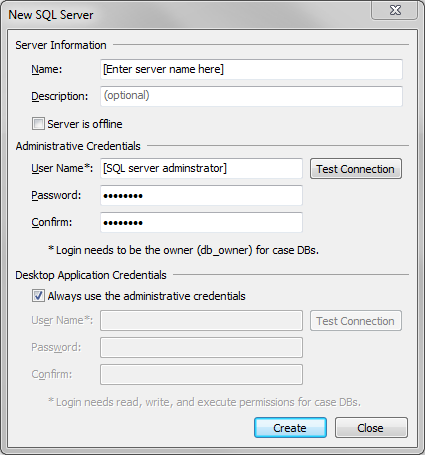Viewport: 425px width, 455px height.
Task: Test Connection for administrative credentials
Action: (x=356, y=169)
